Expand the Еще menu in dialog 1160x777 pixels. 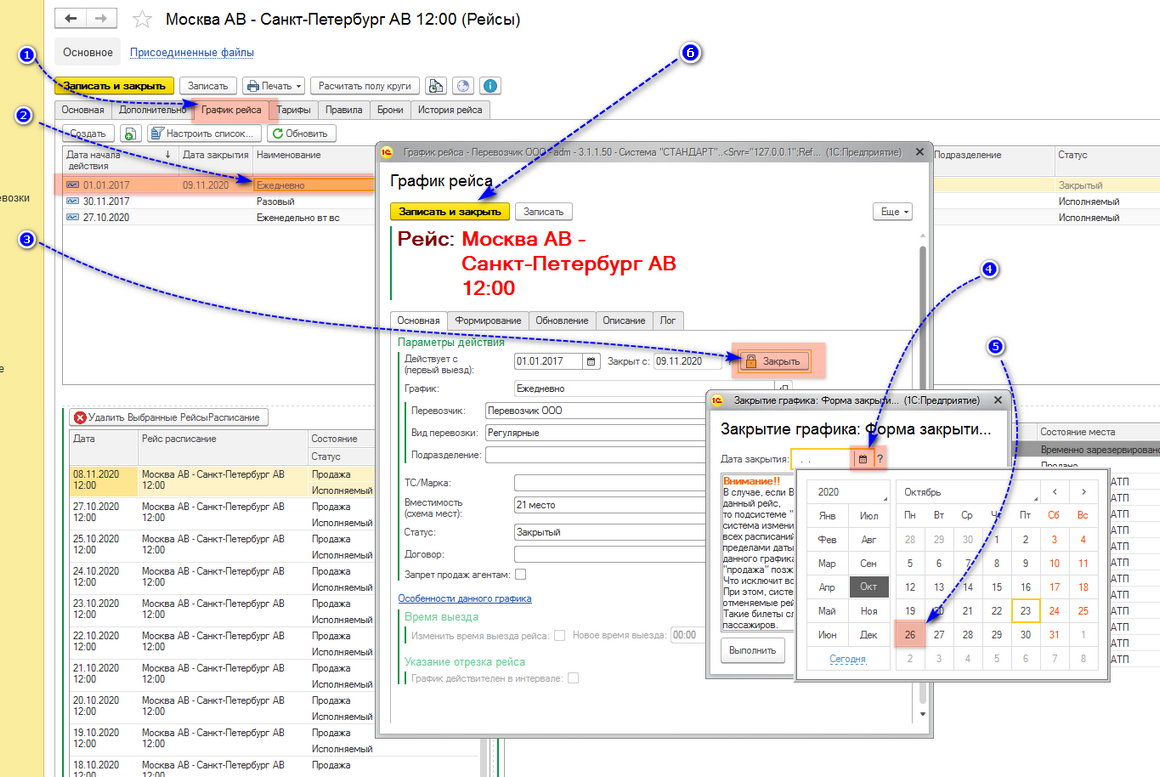tap(892, 212)
